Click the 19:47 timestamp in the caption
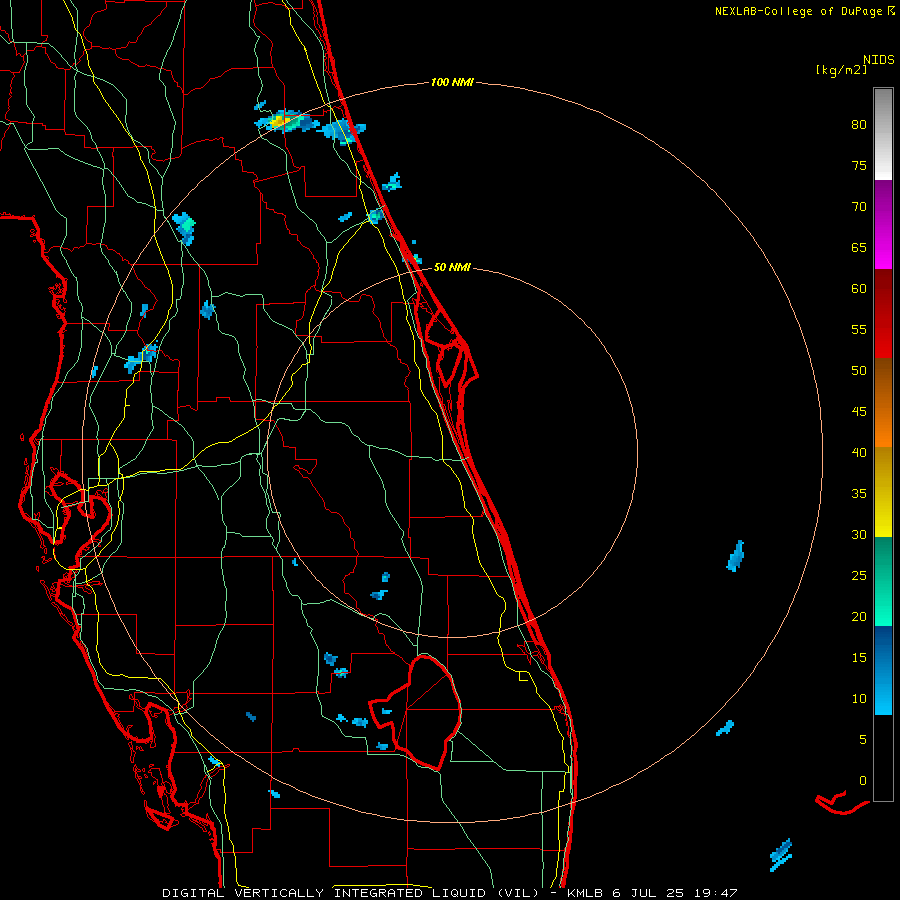Screen dimensions: 900x900 [x=717, y=893]
